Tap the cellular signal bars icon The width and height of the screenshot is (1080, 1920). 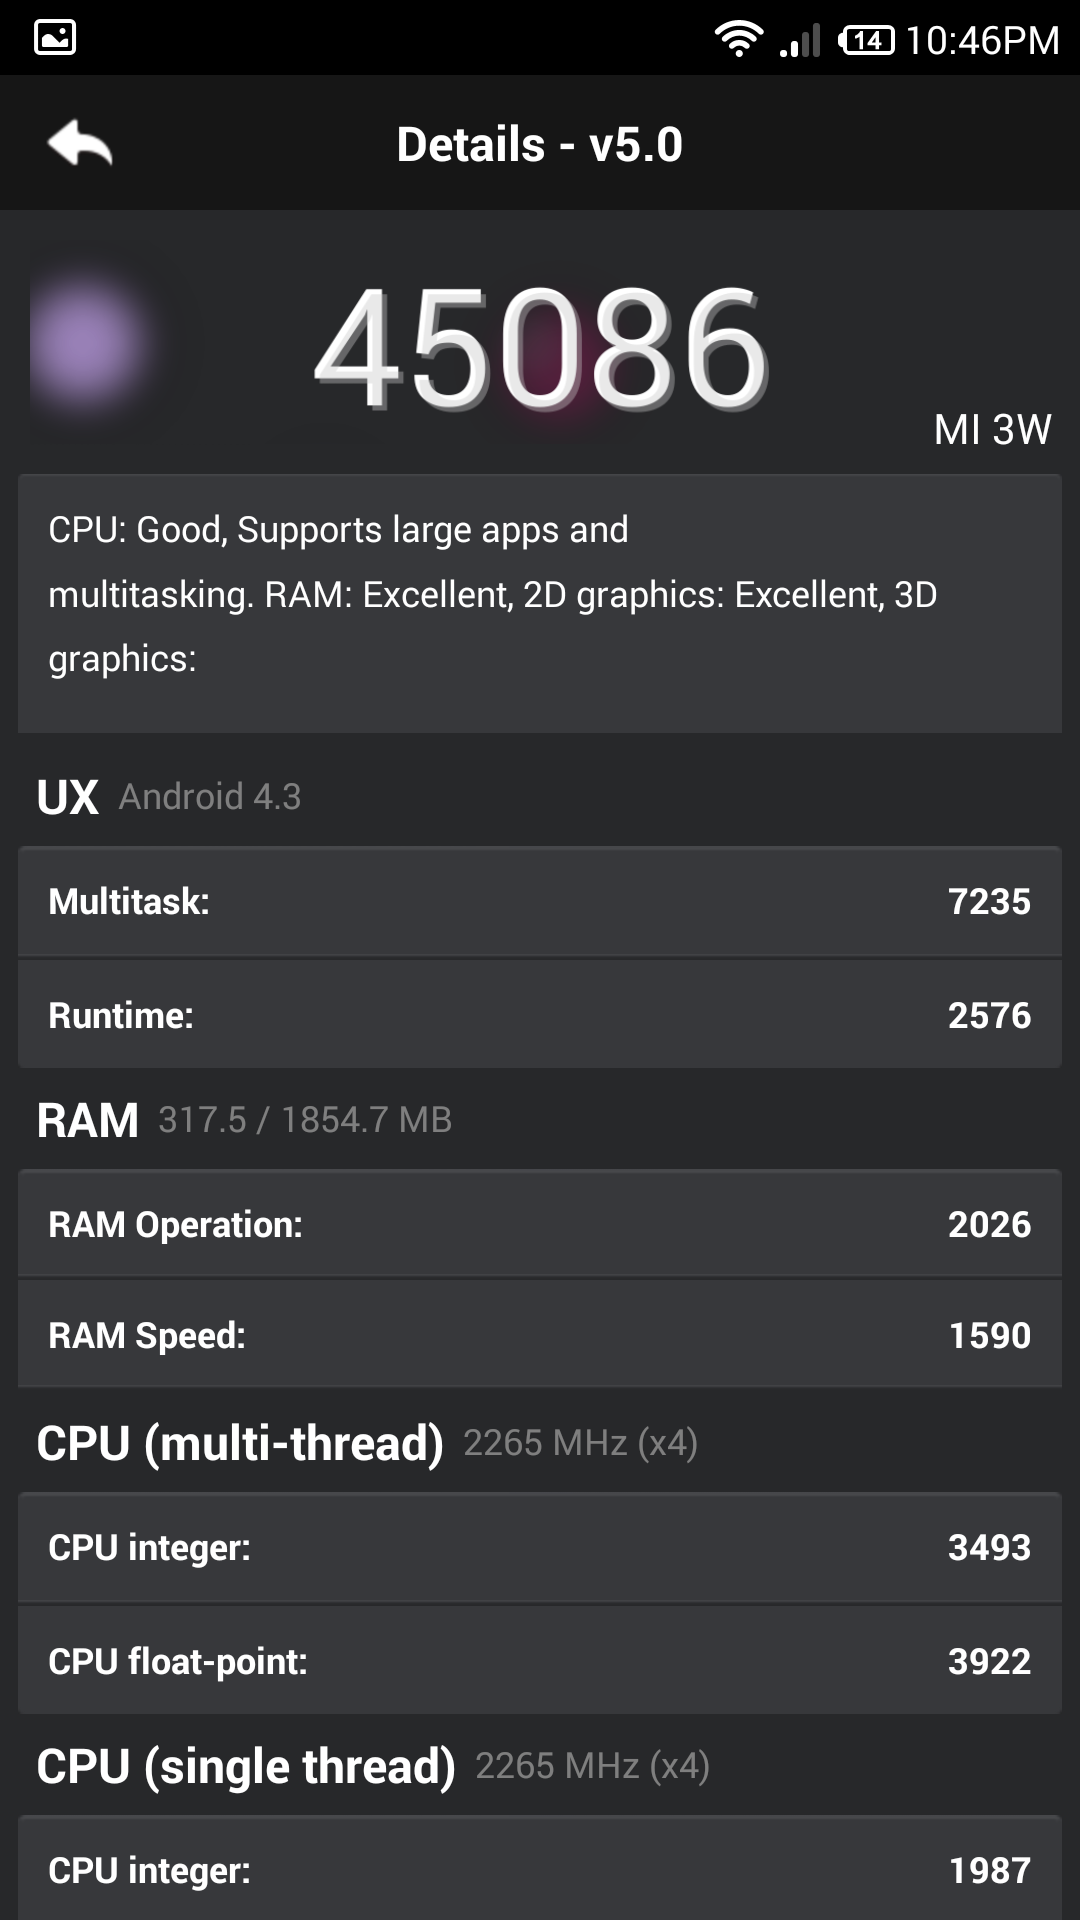point(800,40)
